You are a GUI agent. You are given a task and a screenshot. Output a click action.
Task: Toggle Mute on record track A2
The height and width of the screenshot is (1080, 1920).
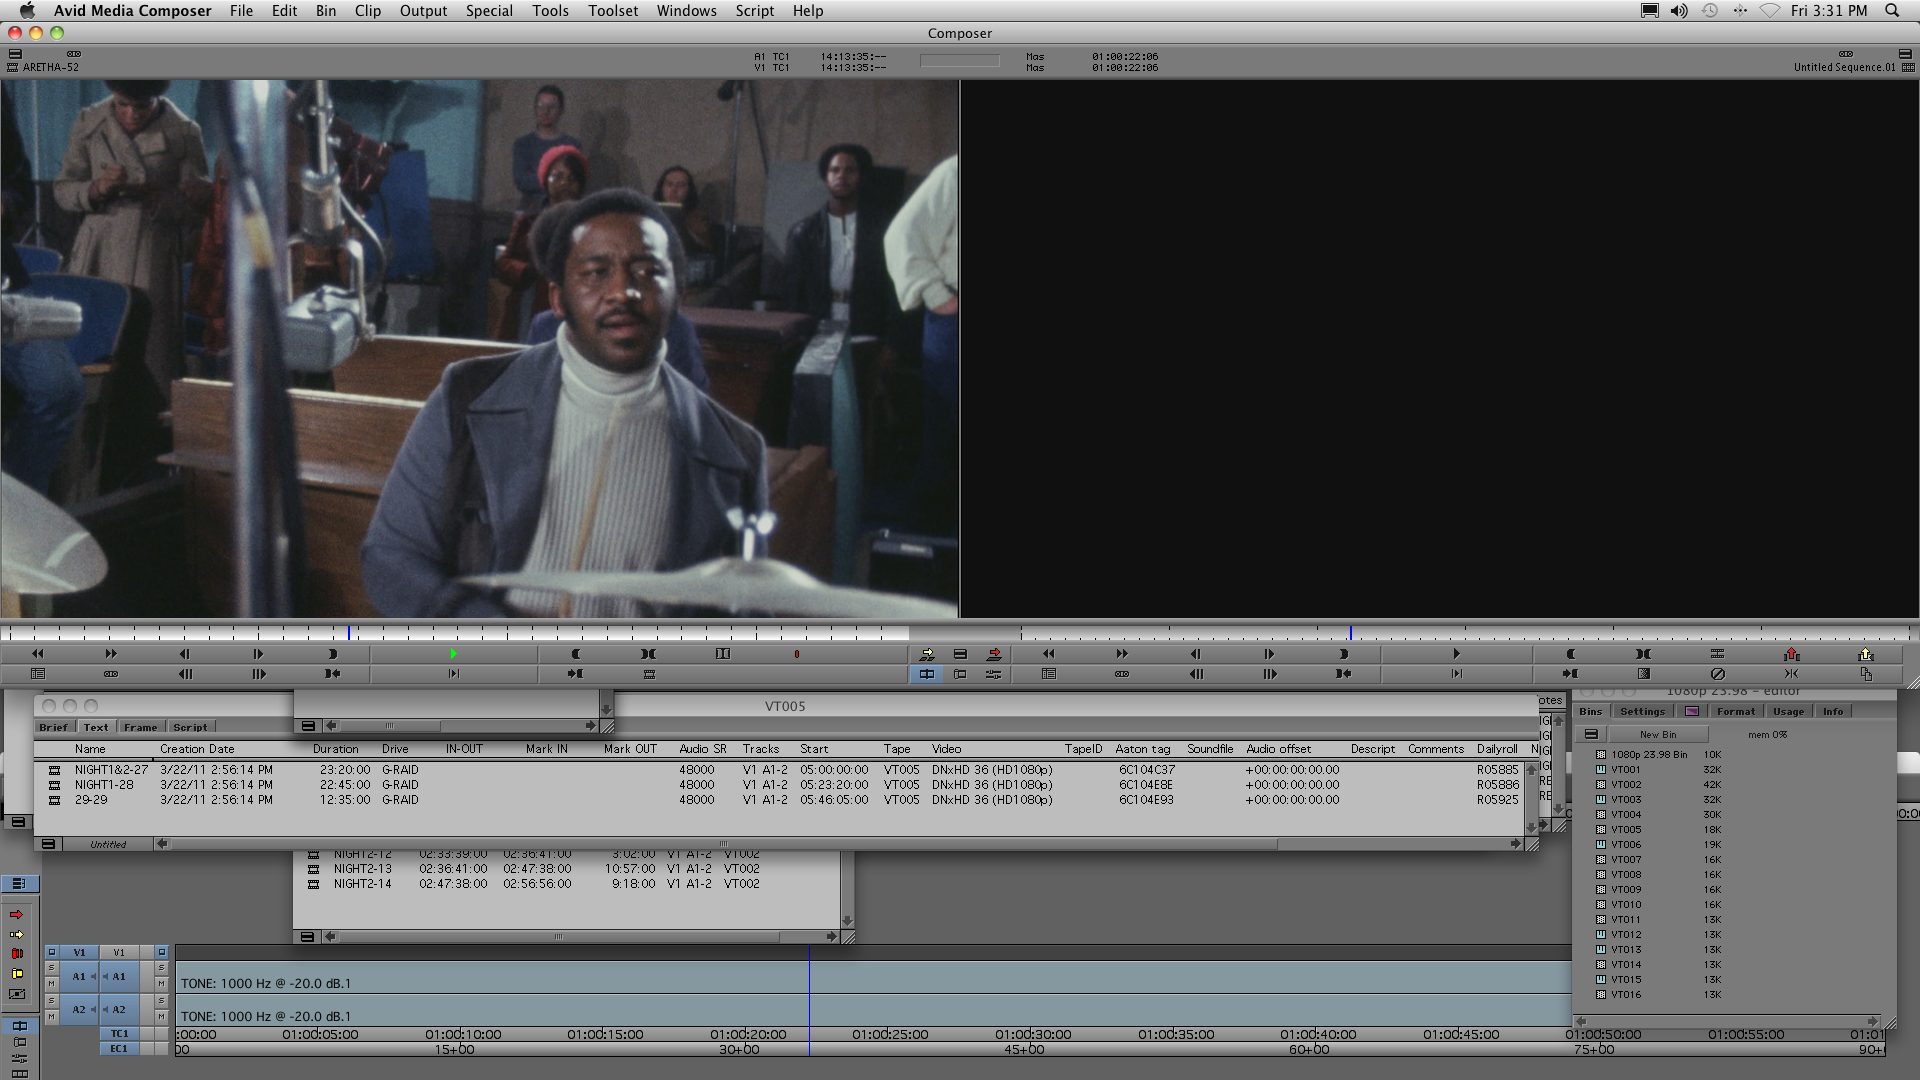tap(161, 1016)
